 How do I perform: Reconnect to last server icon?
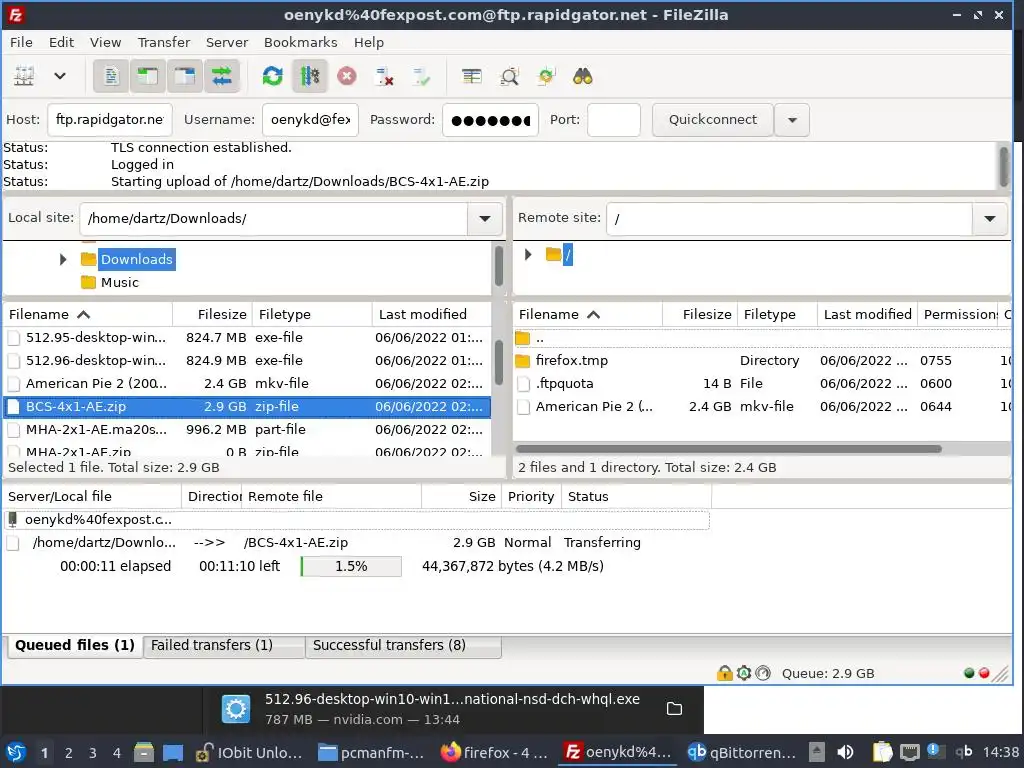coord(421,76)
